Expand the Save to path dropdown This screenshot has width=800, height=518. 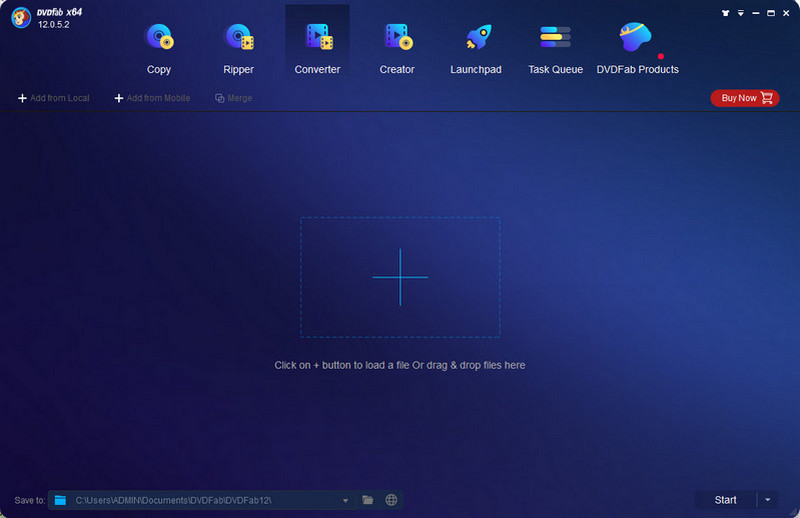click(345, 500)
